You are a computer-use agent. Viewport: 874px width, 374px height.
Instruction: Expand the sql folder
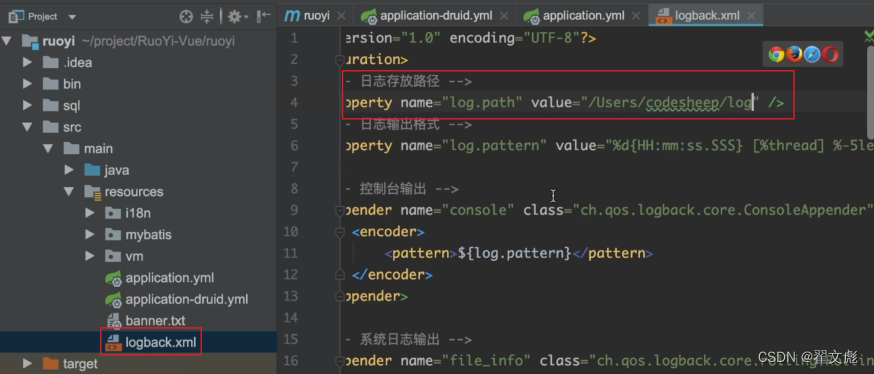(27, 105)
